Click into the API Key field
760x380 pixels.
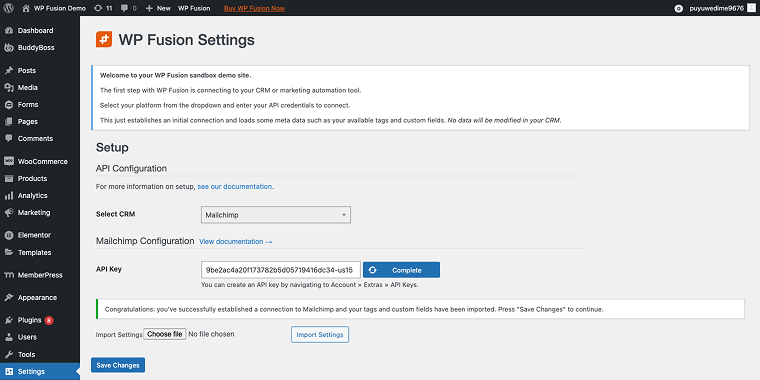coord(281,270)
